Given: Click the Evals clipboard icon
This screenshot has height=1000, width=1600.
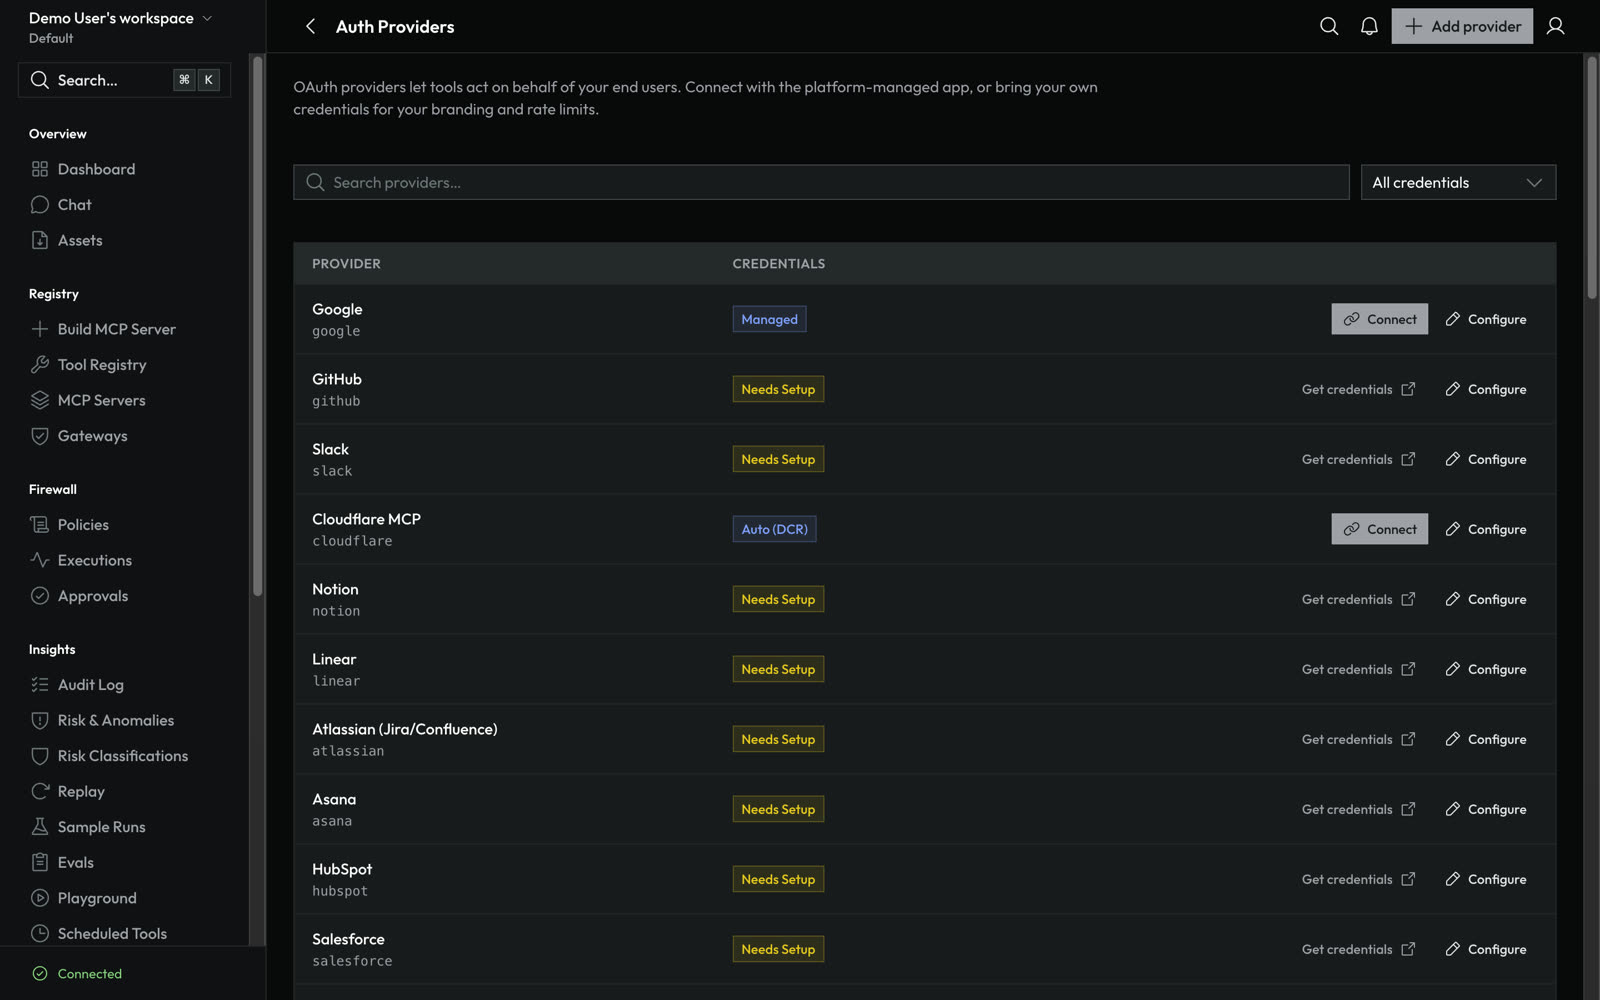Looking at the screenshot, I should coord(40,862).
